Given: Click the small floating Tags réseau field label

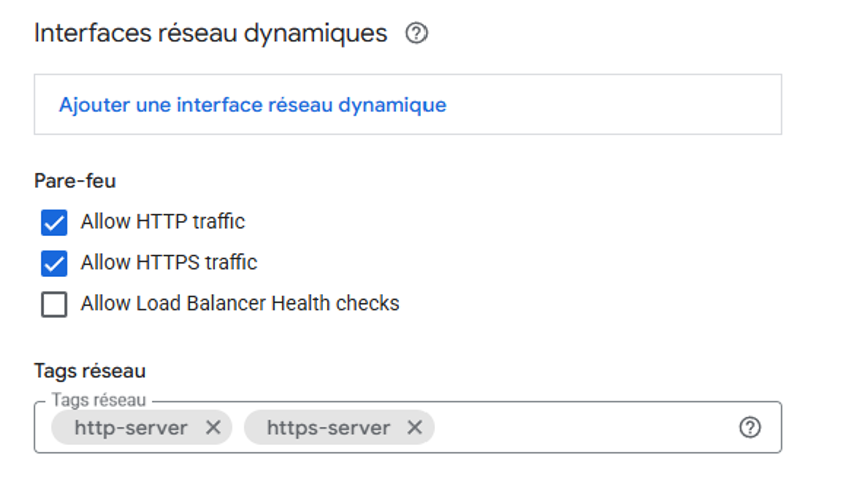Looking at the screenshot, I should (x=99, y=400).
